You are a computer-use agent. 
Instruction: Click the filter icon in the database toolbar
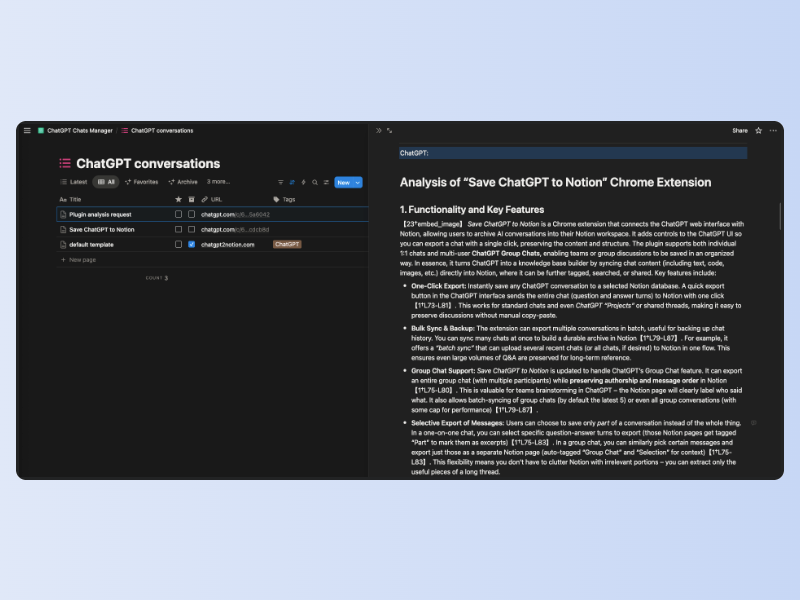pos(281,182)
